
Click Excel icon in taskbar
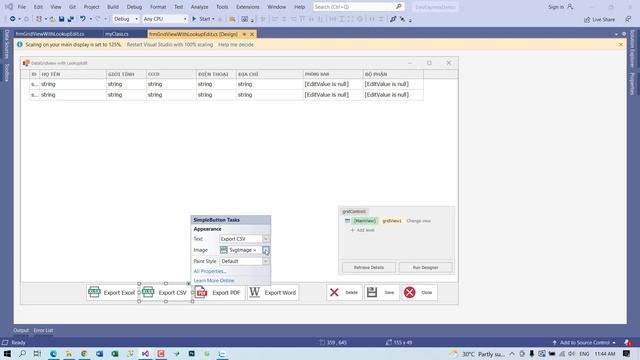[x=115, y=353]
